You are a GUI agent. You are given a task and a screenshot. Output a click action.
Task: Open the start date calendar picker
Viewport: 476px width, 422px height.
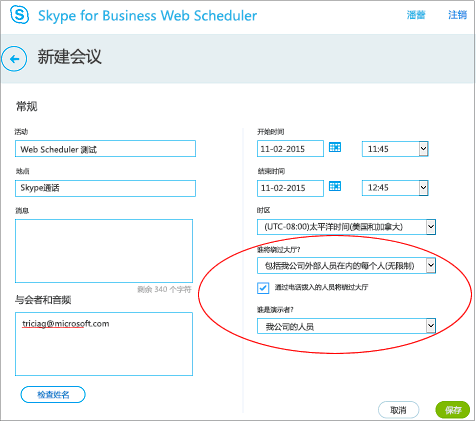tap(335, 147)
